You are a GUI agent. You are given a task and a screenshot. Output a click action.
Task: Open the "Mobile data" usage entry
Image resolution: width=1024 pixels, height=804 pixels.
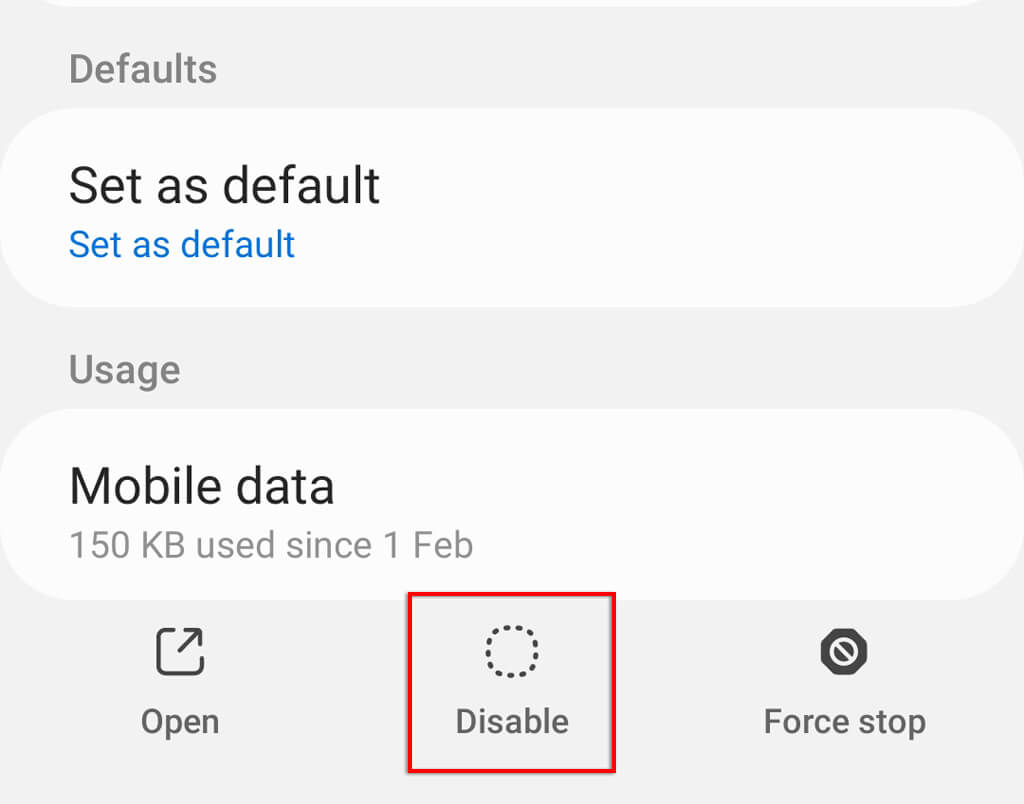[x=512, y=504]
